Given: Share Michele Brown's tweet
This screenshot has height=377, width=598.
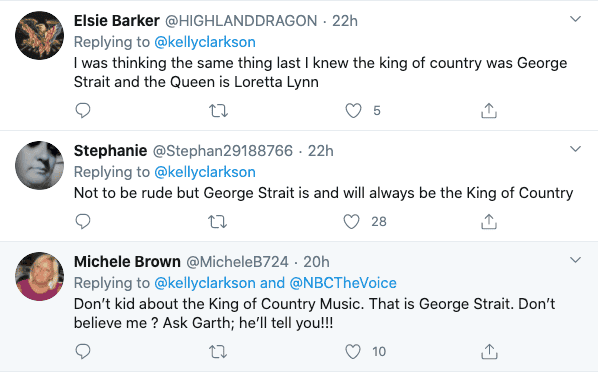Looking at the screenshot, I should 489,351.
